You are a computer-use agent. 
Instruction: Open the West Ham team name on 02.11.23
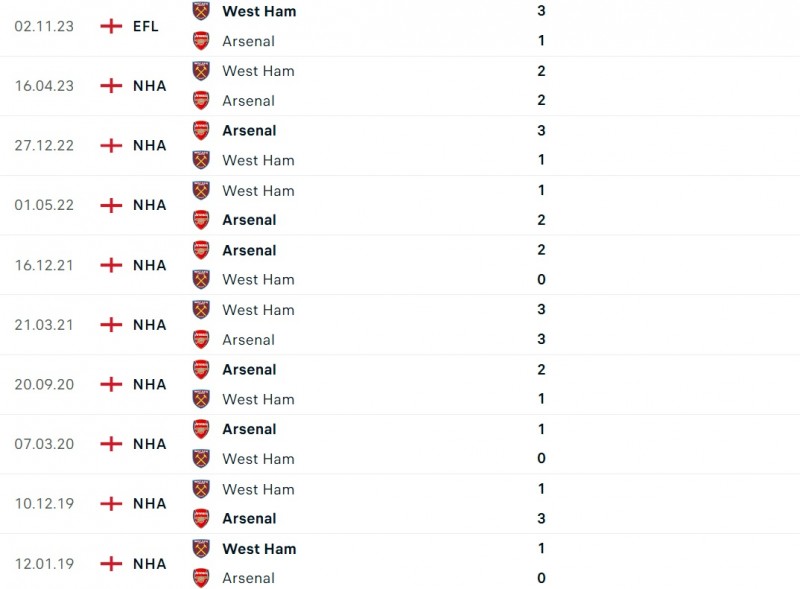tap(259, 12)
